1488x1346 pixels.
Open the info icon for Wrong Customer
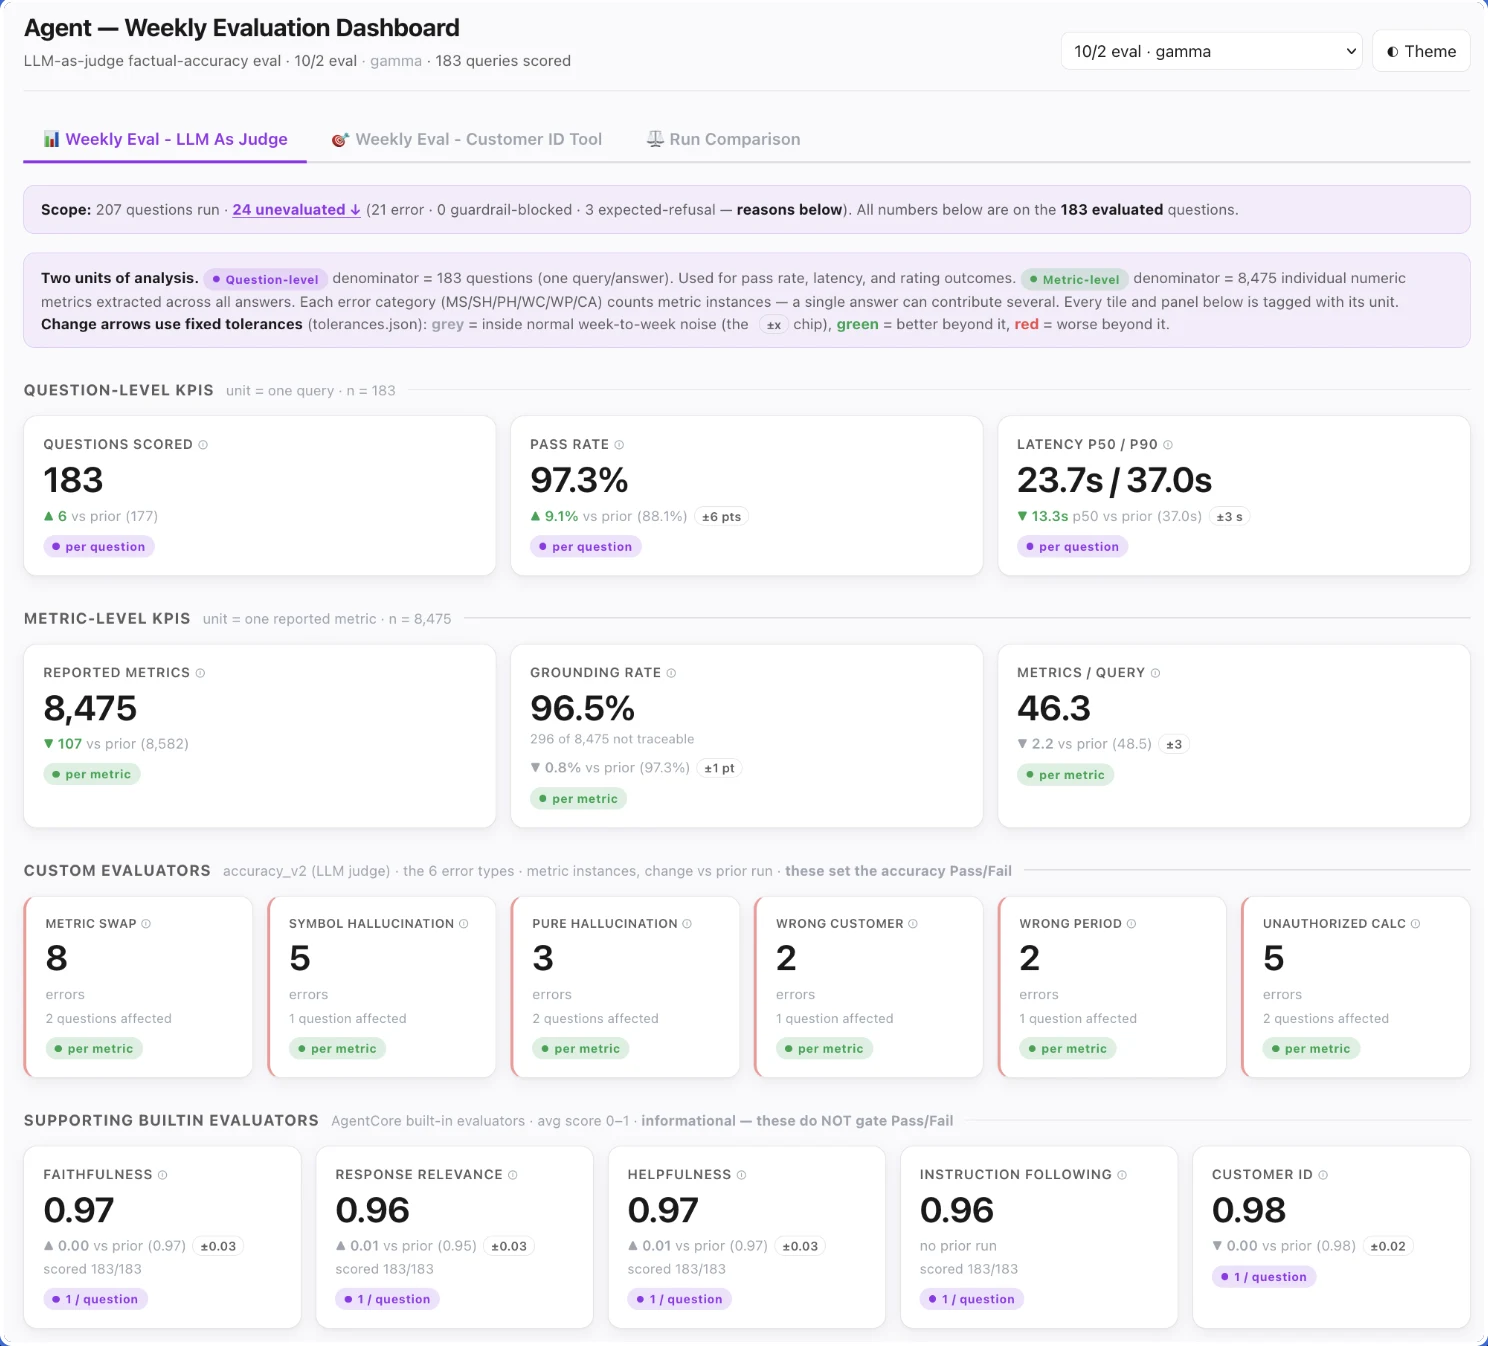[913, 924]
